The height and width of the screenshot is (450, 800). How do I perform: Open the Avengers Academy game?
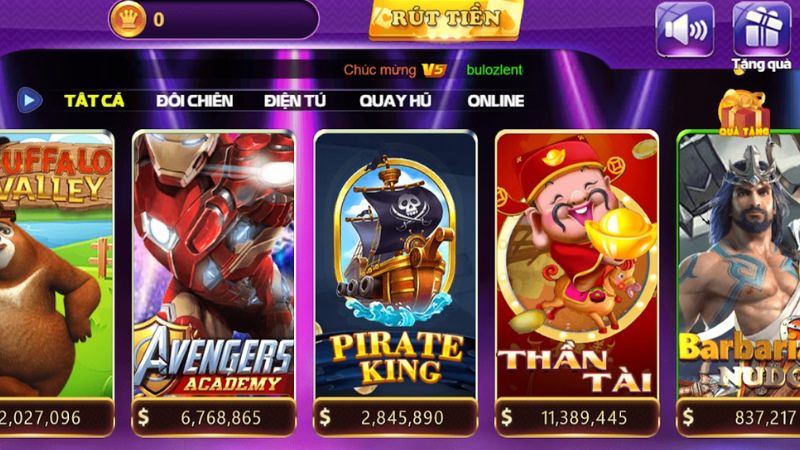coord(214,264)
